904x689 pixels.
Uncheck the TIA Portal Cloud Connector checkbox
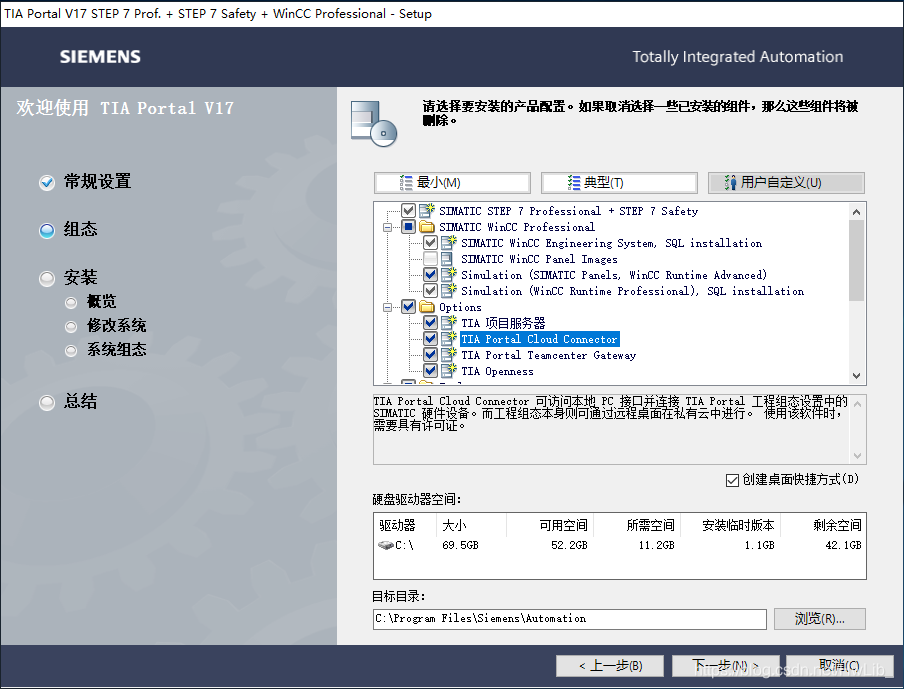430,339
